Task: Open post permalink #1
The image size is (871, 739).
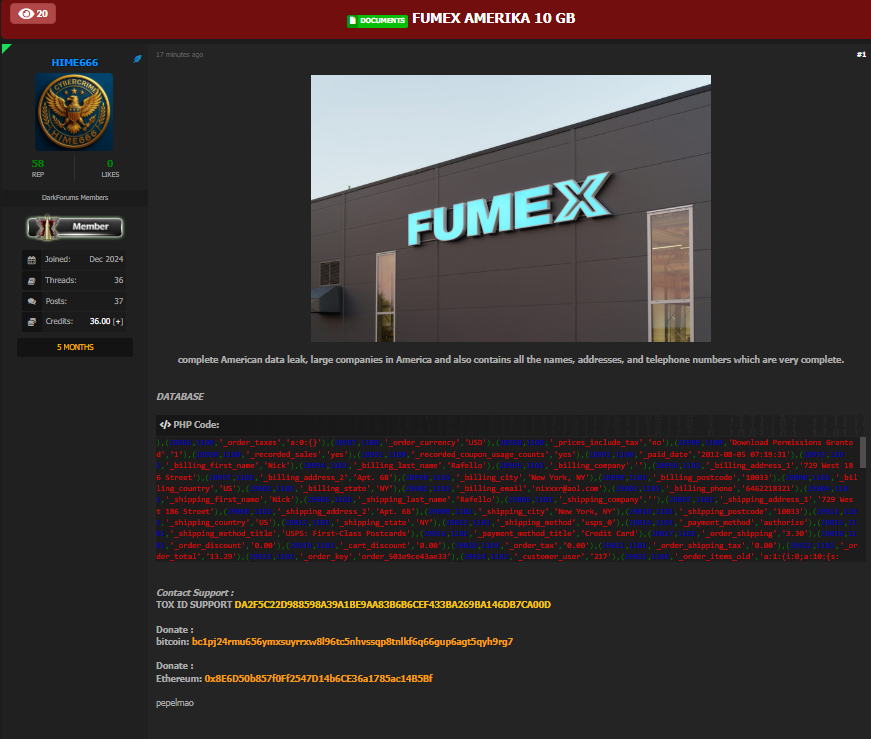Action: [x=860, y=54]
